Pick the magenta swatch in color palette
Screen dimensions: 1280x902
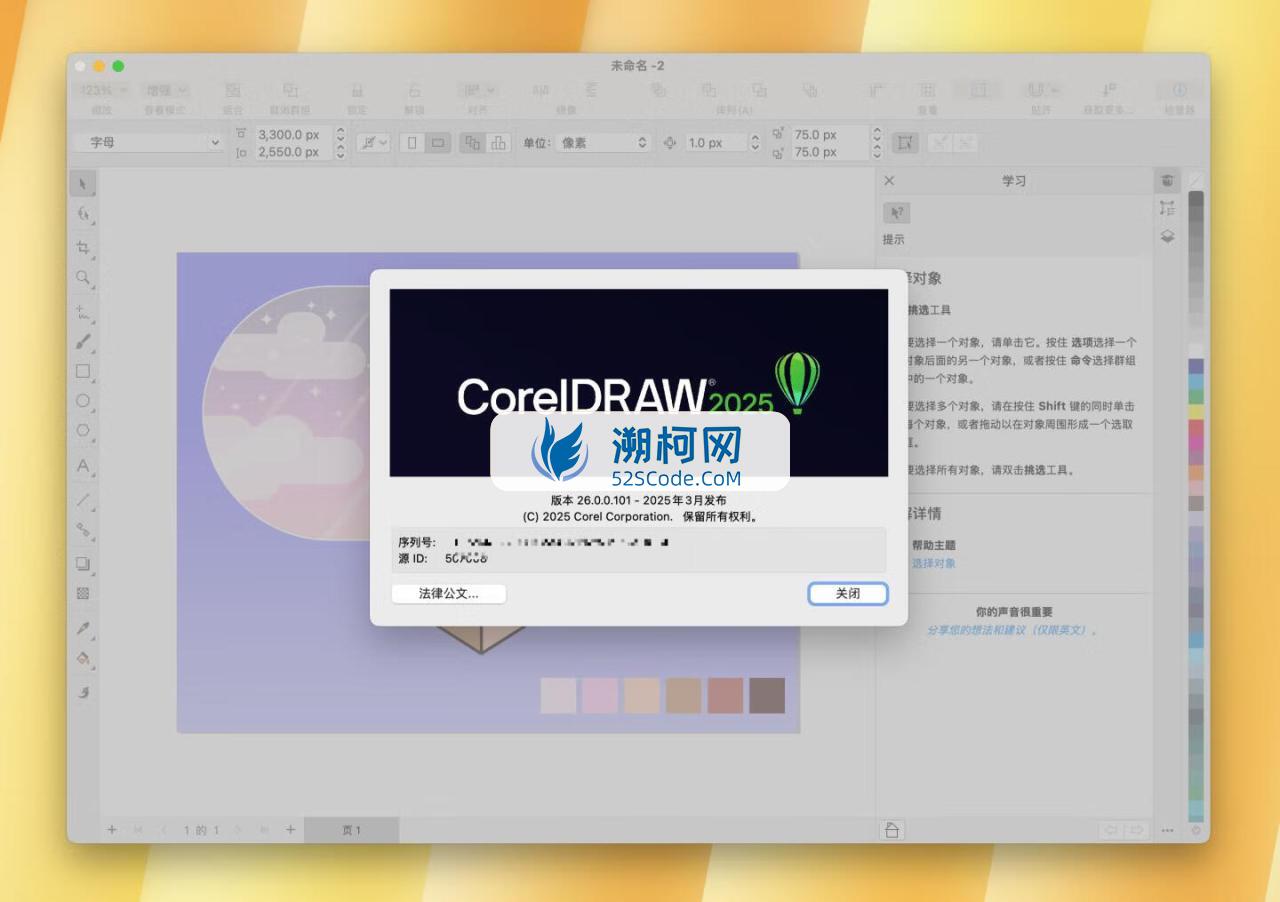point(1196,442)
